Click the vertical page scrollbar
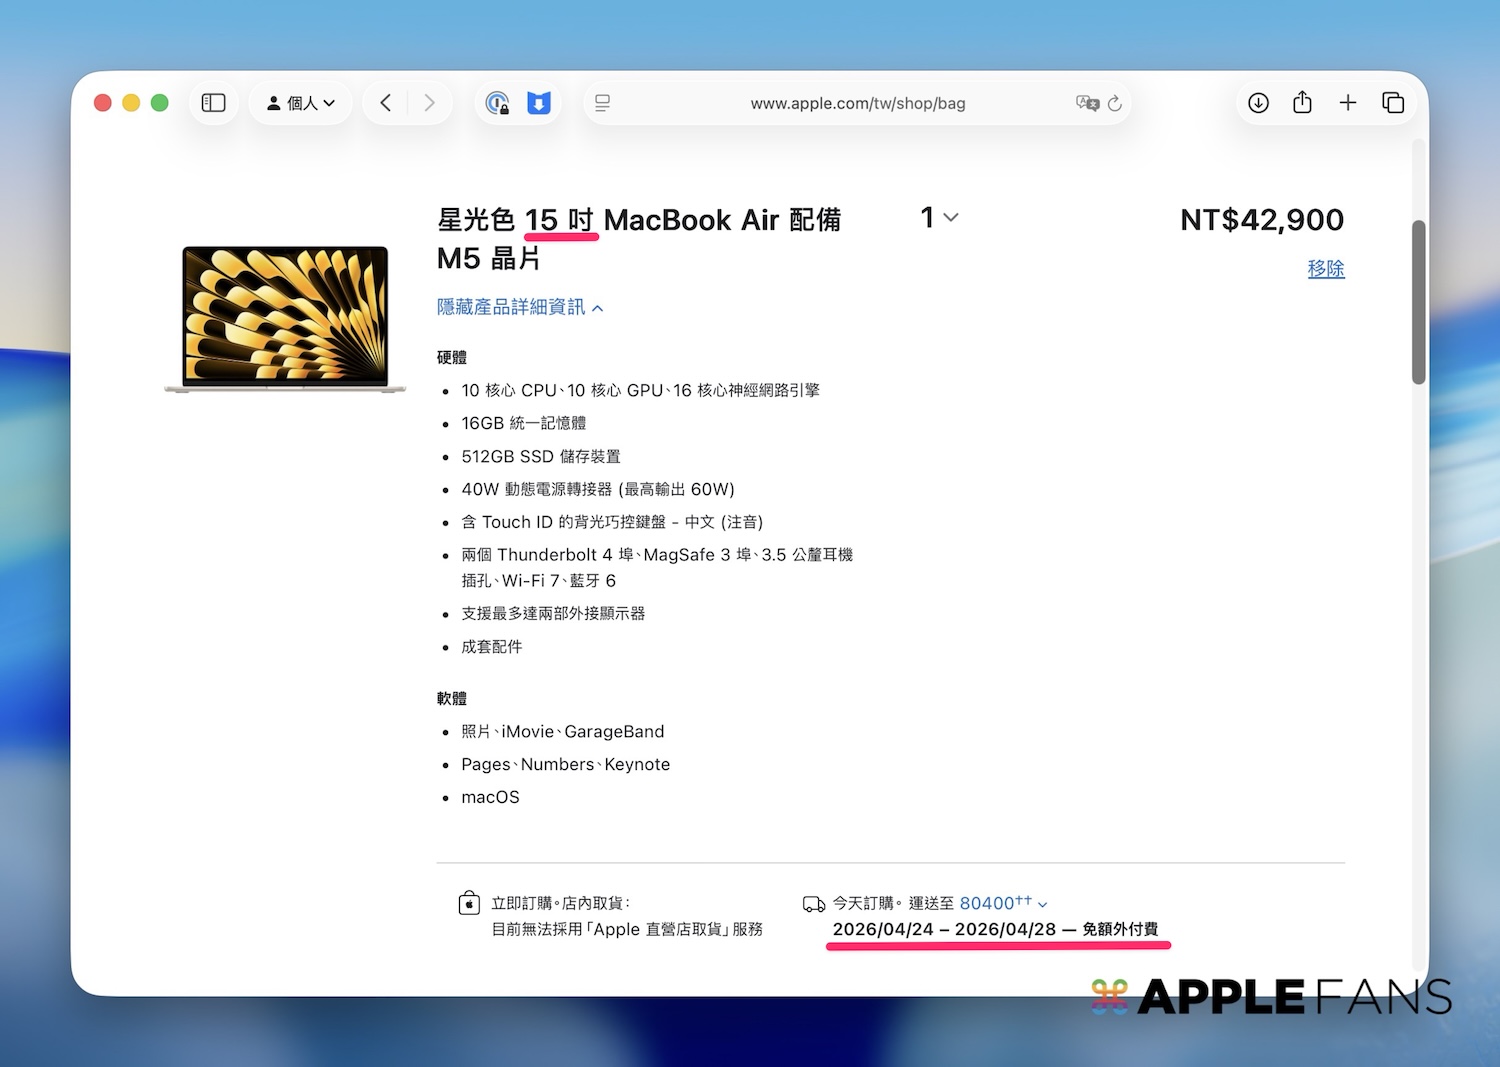 (x=1418, y=302)
